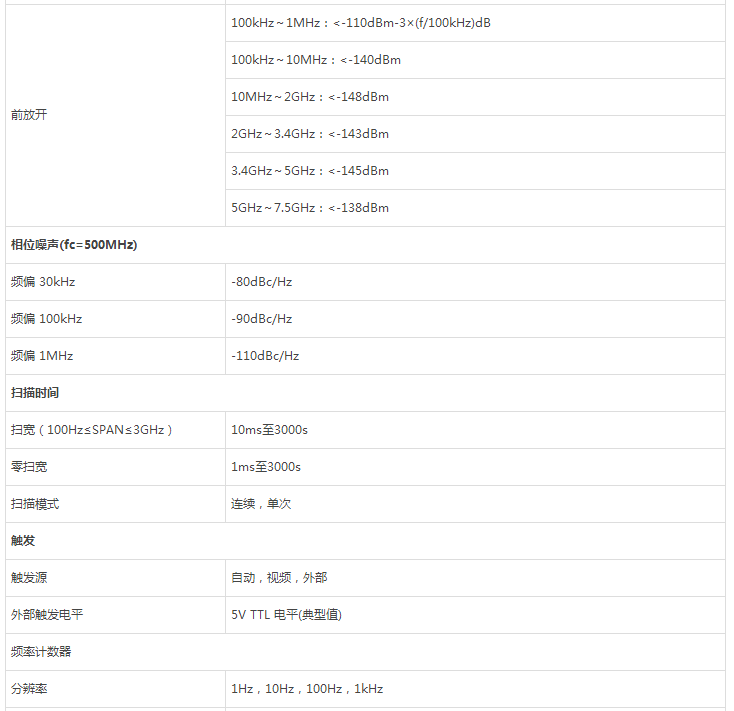Select the 1Hz，10Hz，100Hz，1kHz resolution value

click(307, 689)
